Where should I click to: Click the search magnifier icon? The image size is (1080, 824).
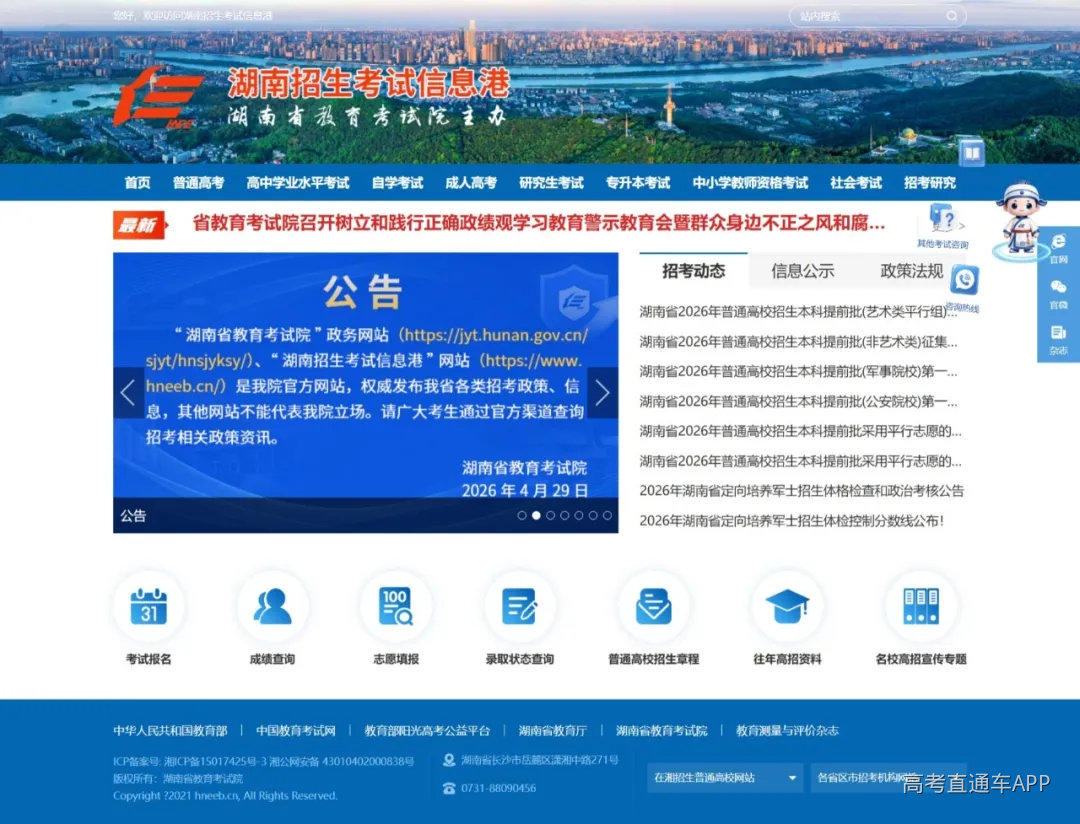pyautogui.click(x=951, y=16)
